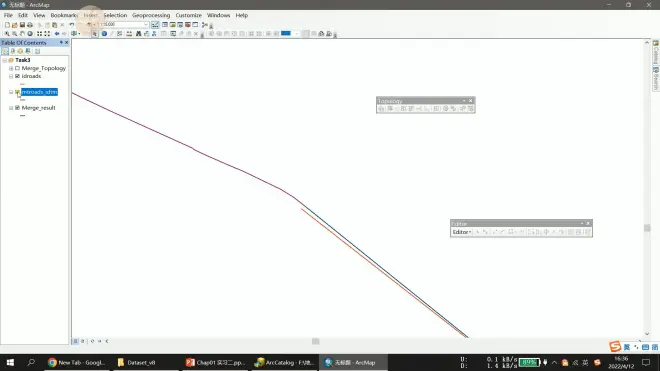
Task: Toggle idroads layer visibility checkbox
Action: (x=17, y=76)
